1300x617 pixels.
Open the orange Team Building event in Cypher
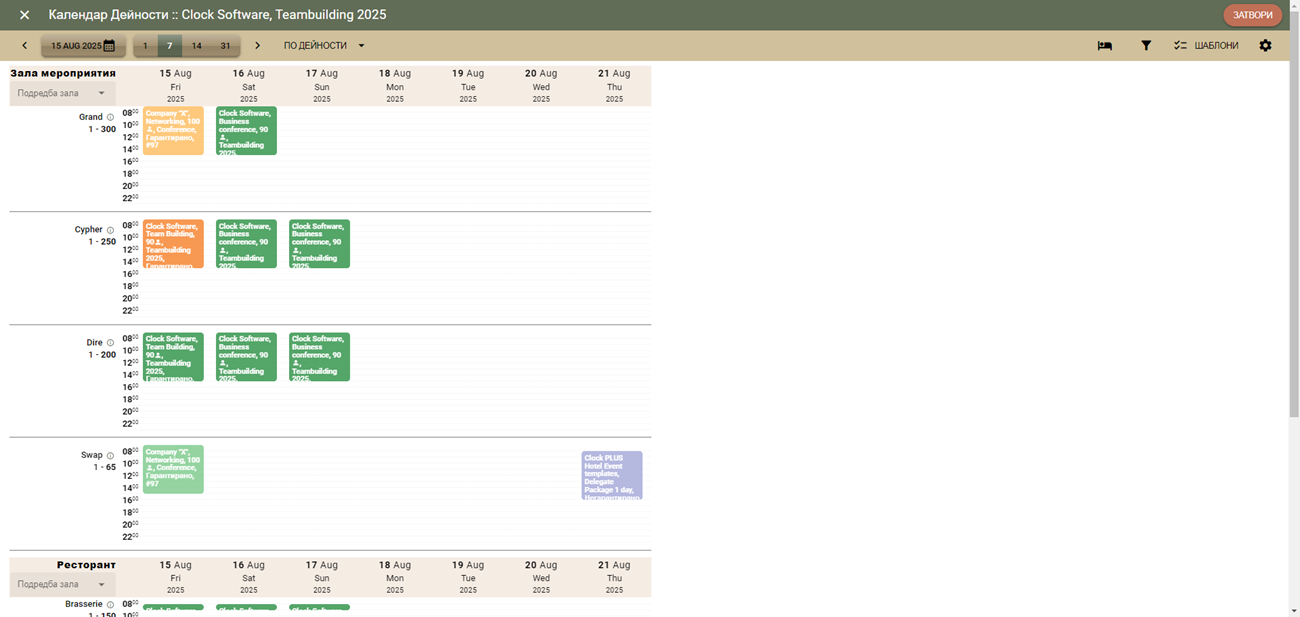click(173, 244)
